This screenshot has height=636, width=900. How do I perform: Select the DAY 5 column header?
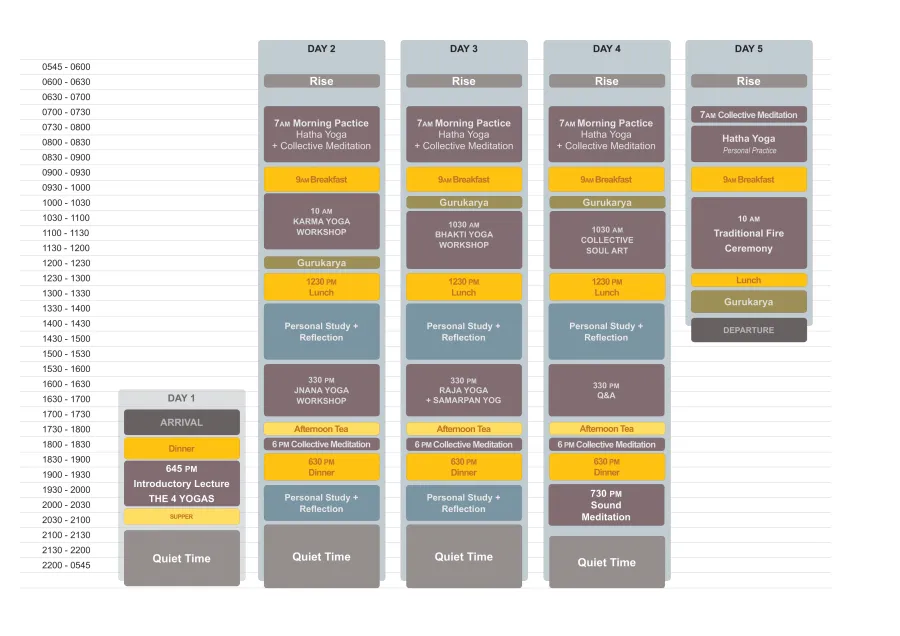pyautogui.click(x=748, y=49)
